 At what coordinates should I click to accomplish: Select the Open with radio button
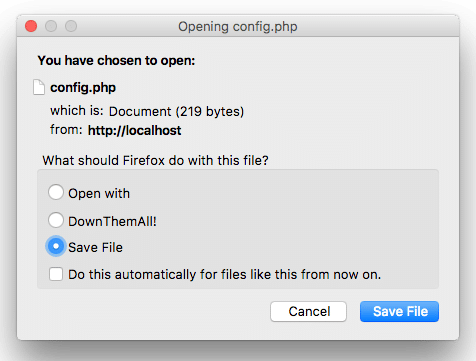click(56, 192)
